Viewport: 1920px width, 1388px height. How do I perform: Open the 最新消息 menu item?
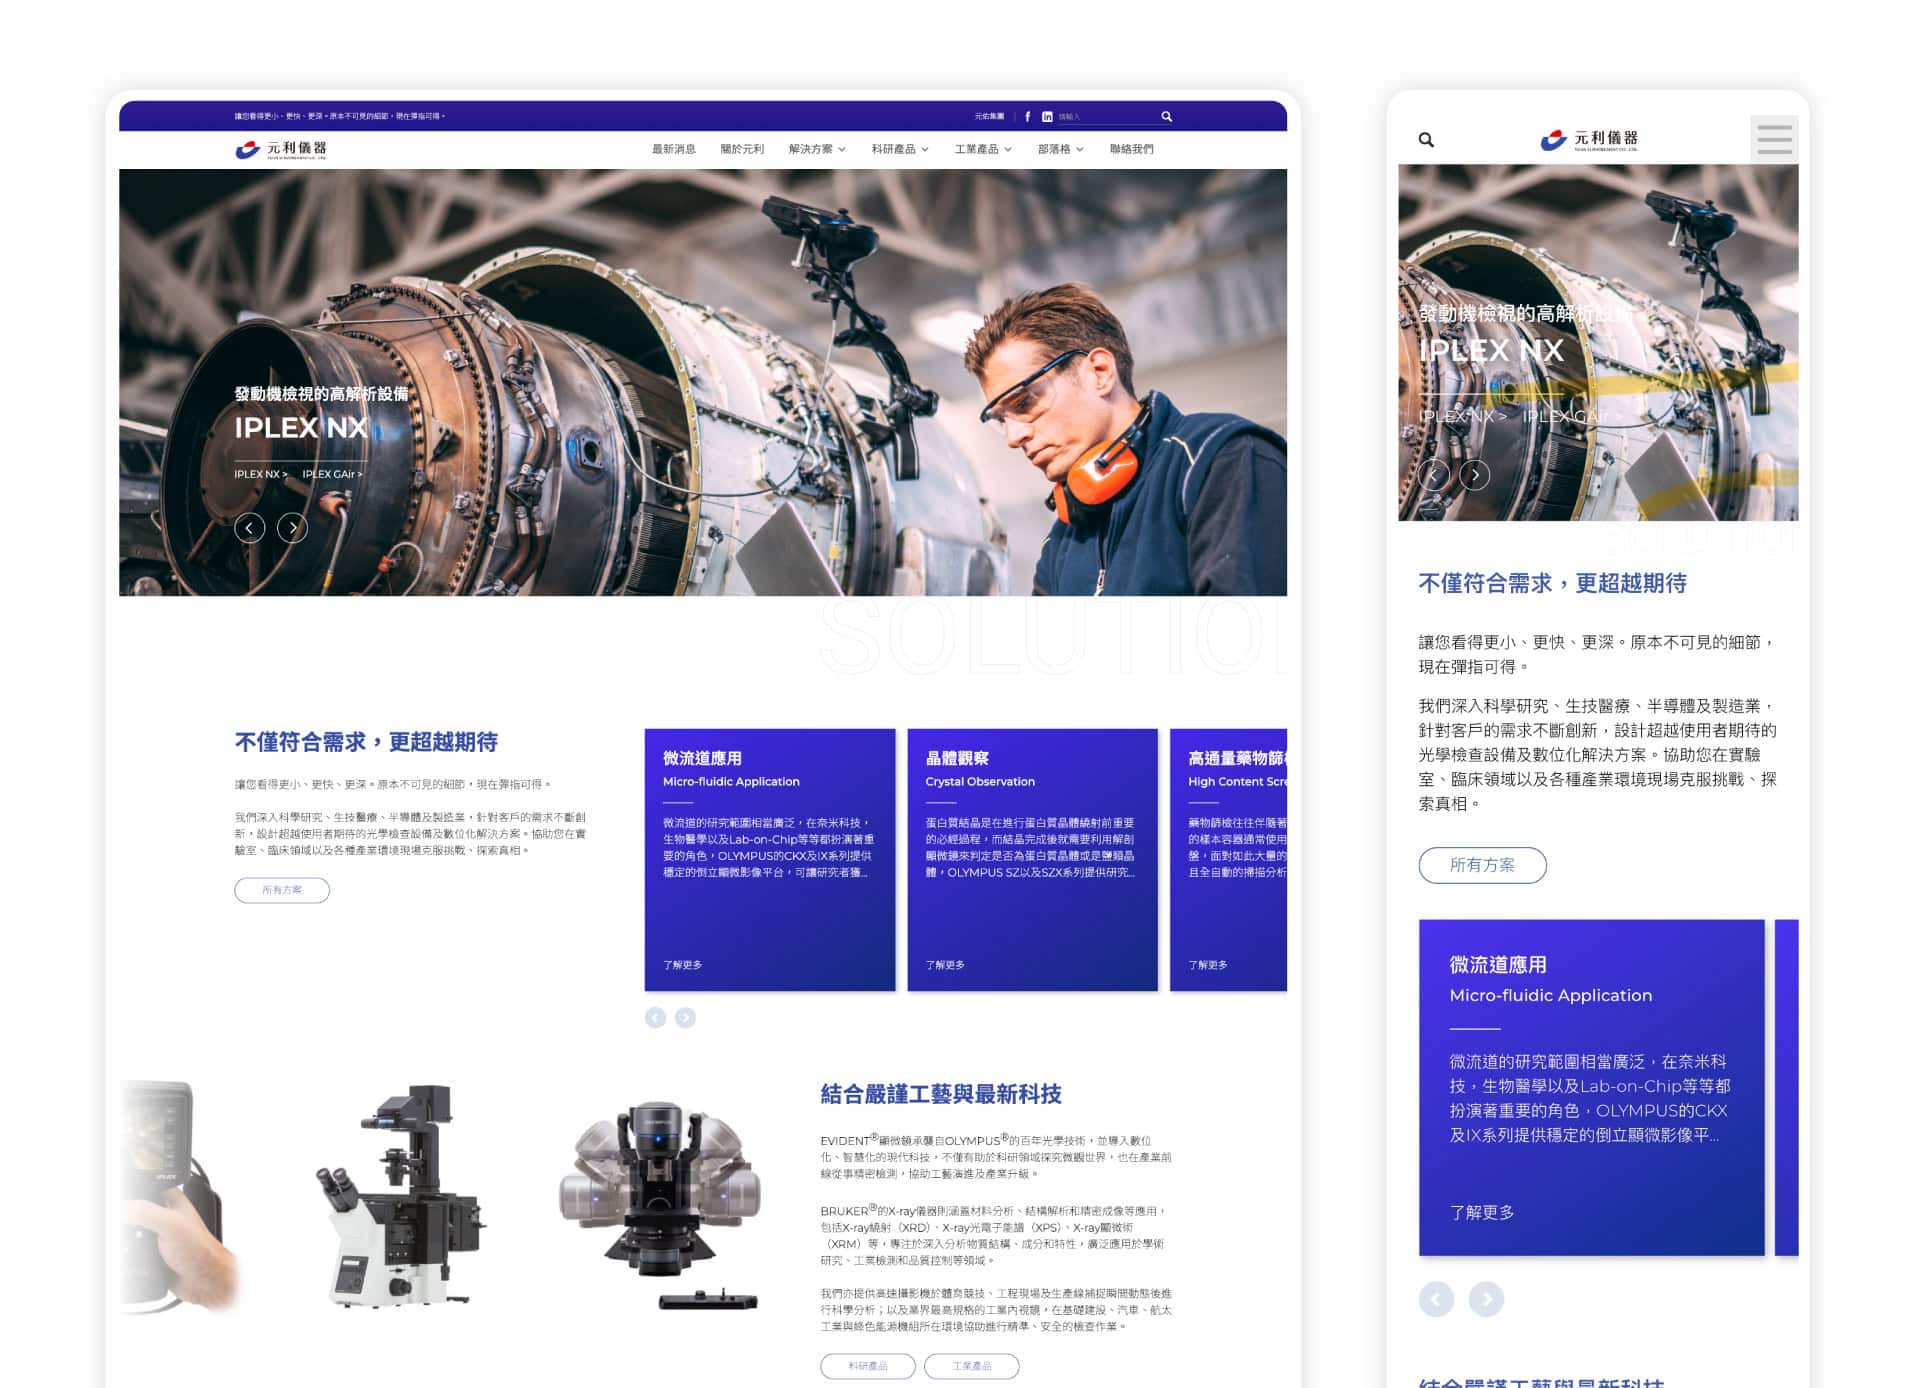pos(674,149)
